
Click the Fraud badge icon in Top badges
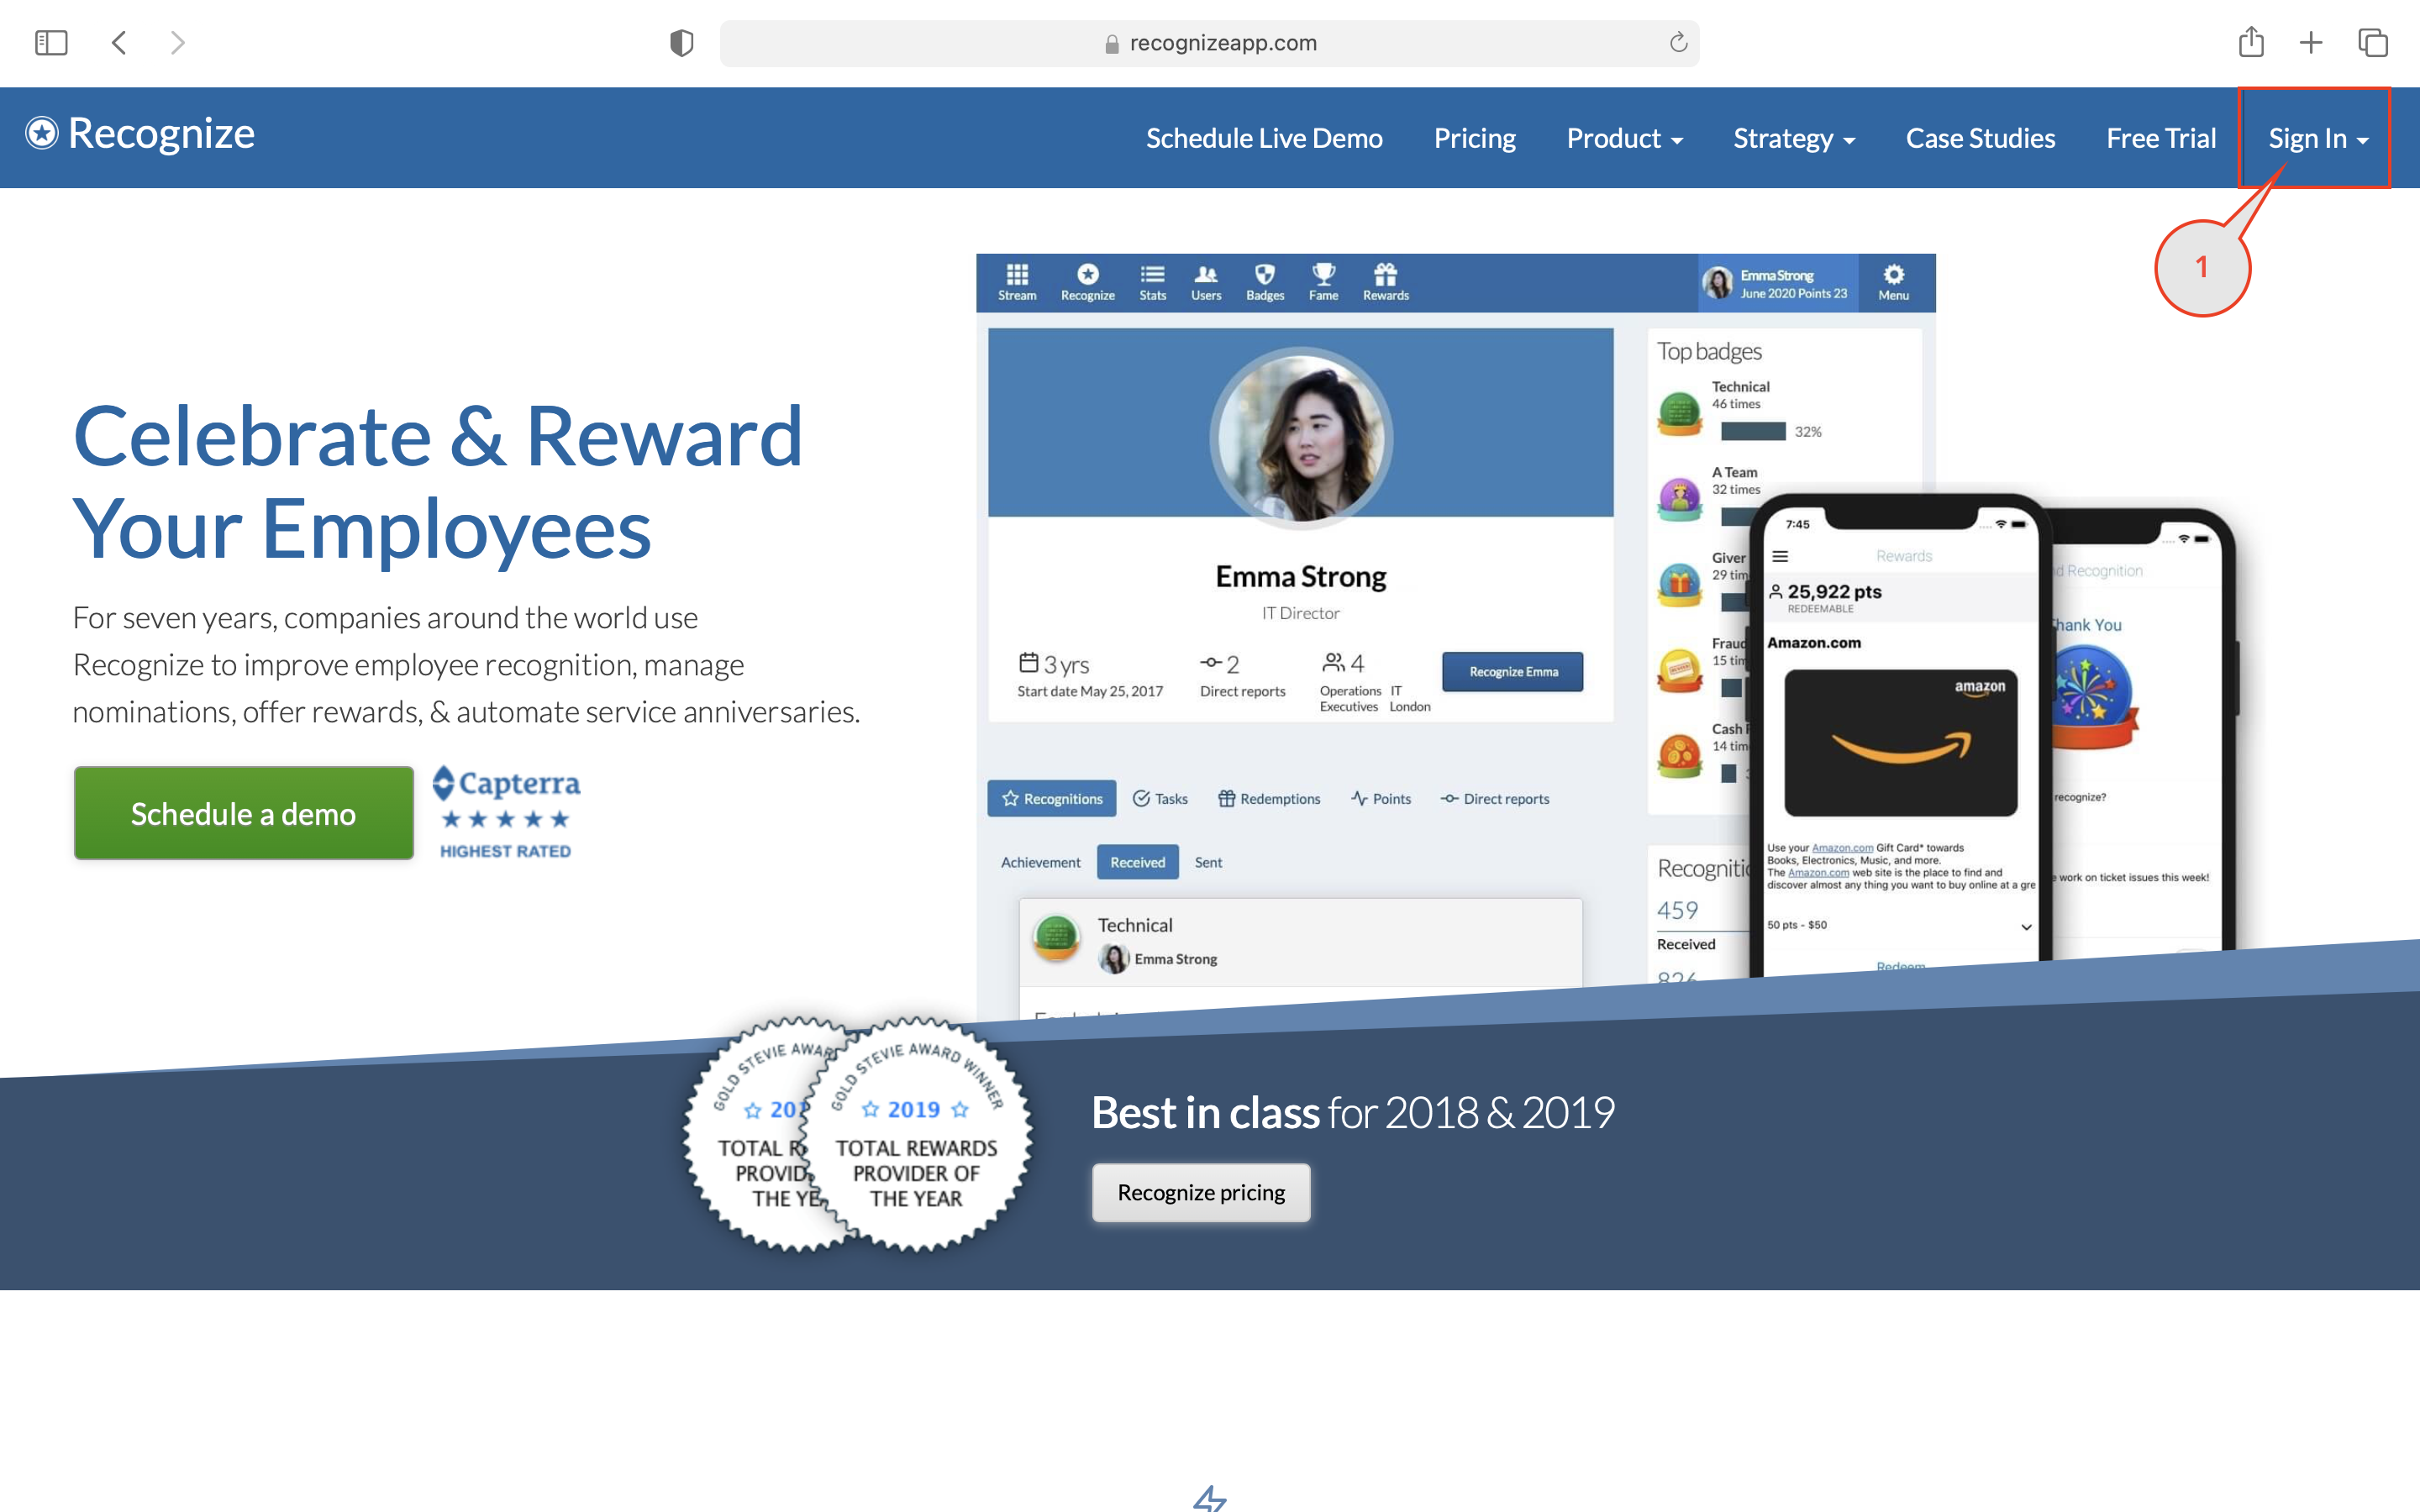1680,670
